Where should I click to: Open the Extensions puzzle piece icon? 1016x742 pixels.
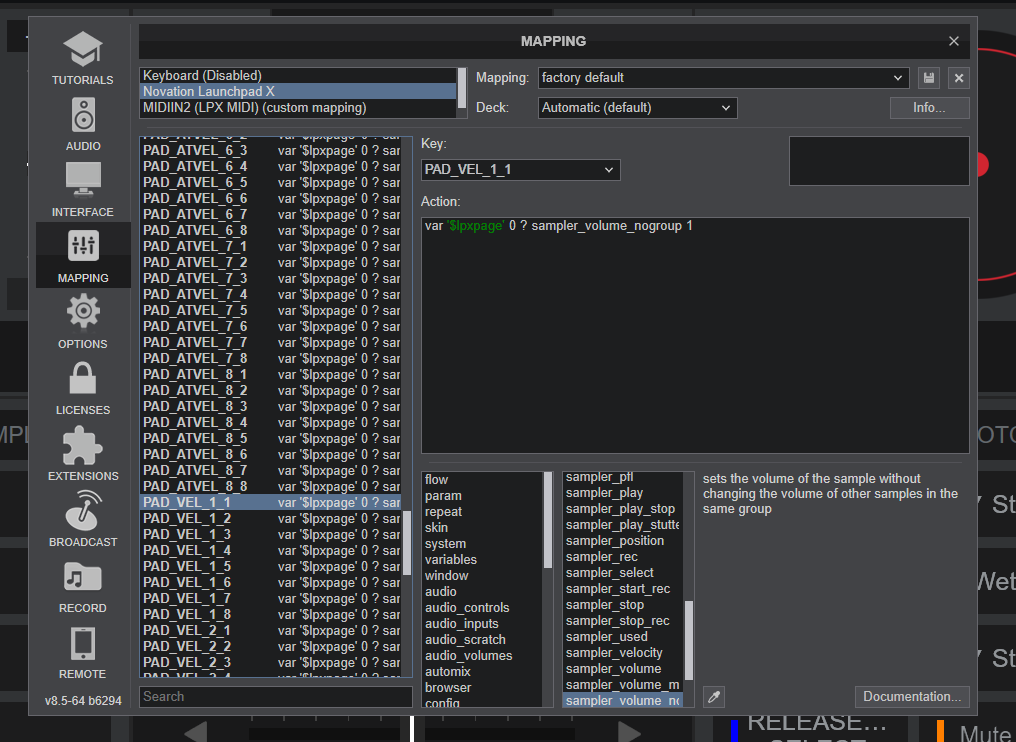pos(83,445)
